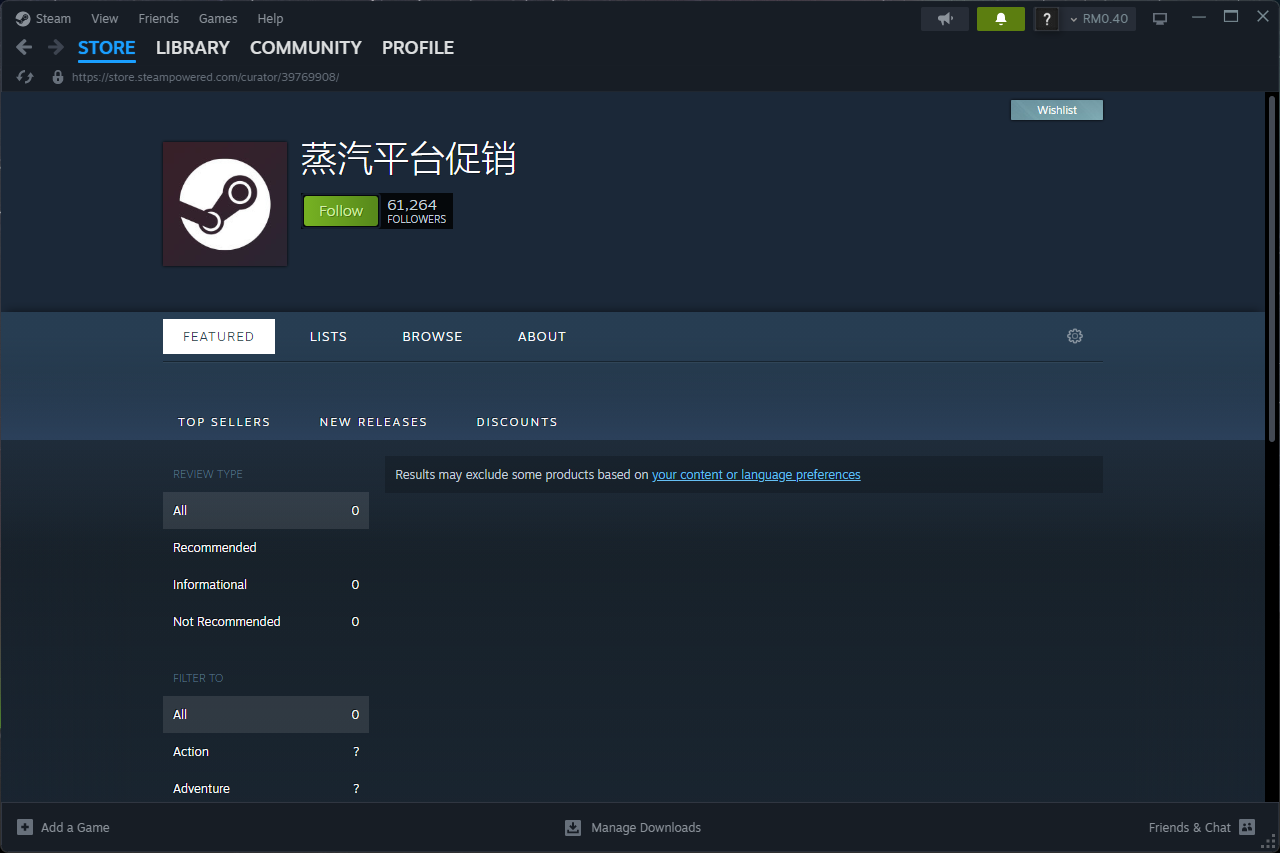Switch to the ABOUT tab
The image size is (1280, 853).
[x=542, y=336]
